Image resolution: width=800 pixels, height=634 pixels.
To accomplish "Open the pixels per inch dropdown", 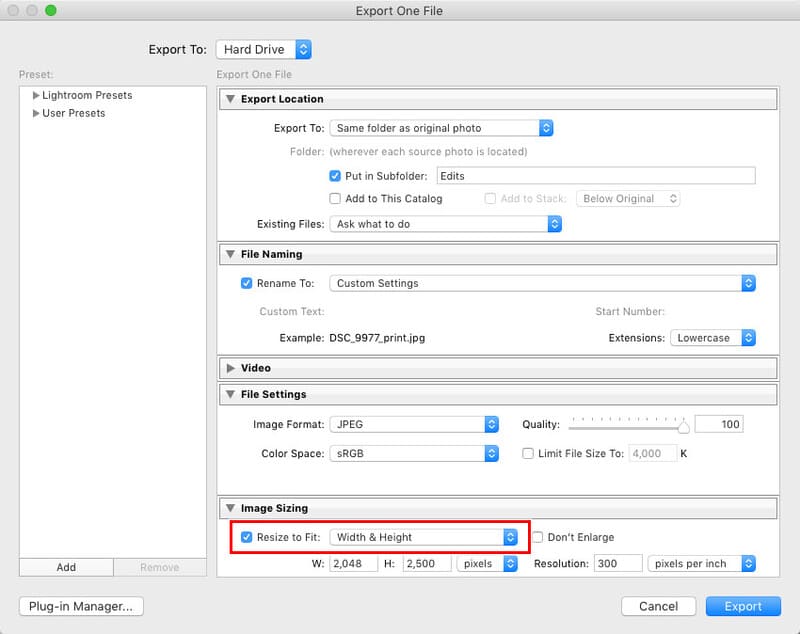I will (x=702, y=564).
